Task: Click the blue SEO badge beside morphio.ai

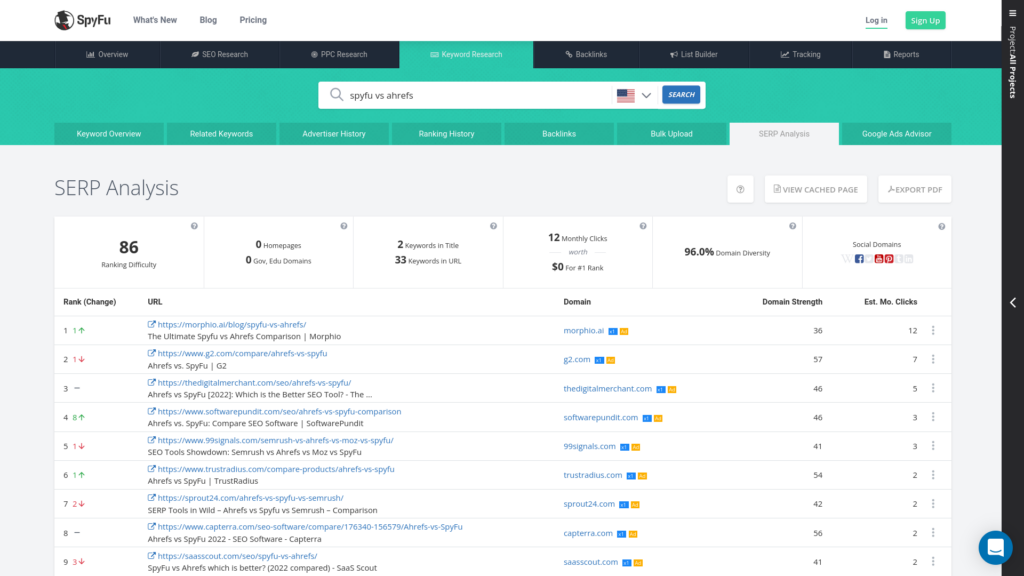Action: pos(613,331)
